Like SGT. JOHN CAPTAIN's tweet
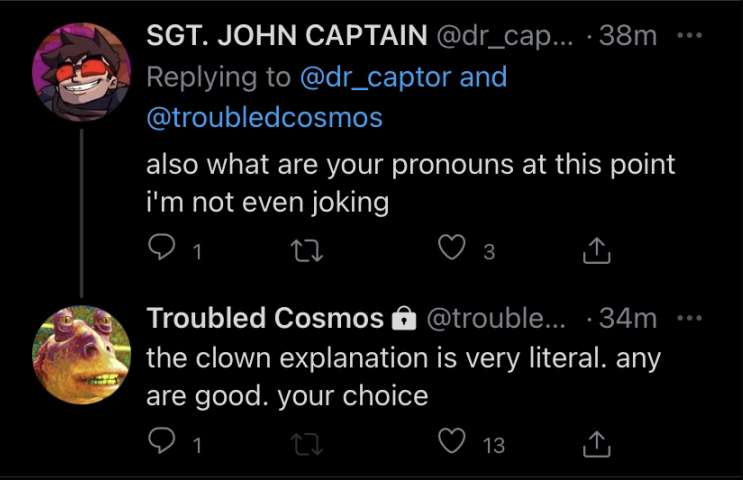This screenshot has height=480, width=743. pos(452,248)
